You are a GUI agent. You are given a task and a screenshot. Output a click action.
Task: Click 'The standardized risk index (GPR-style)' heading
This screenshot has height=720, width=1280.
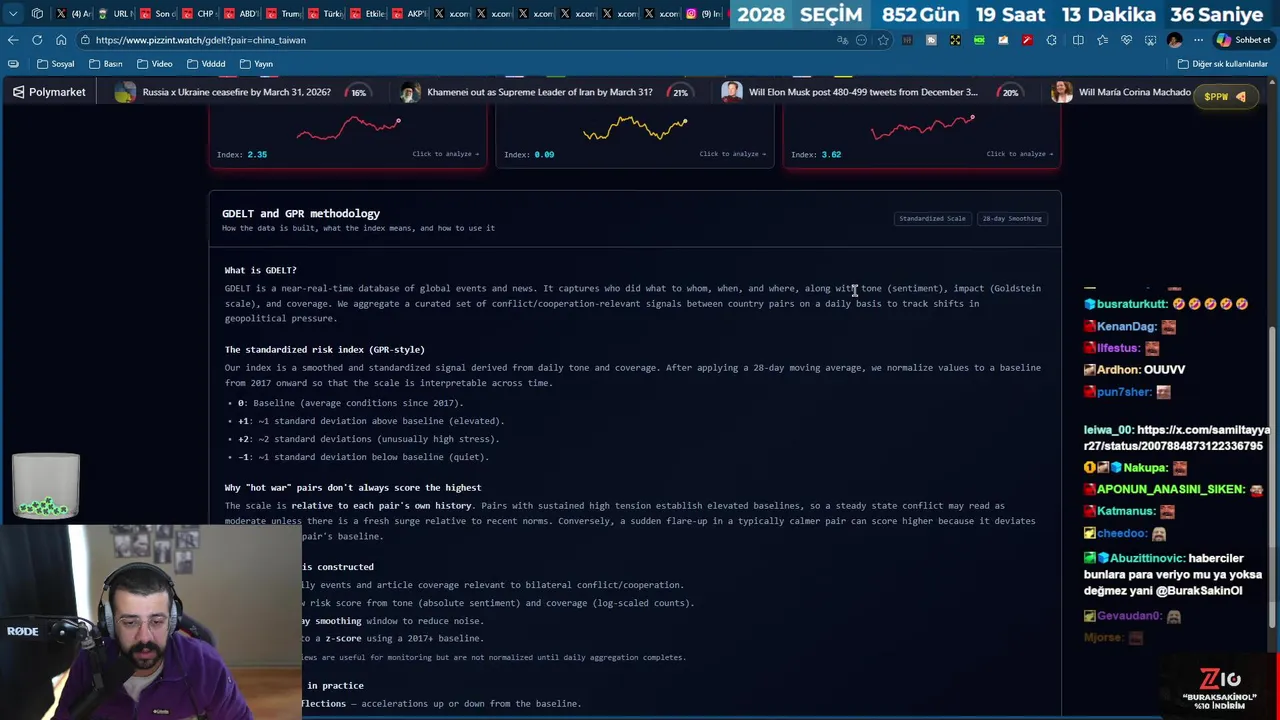pyautogui.click(x=324, y=349)
